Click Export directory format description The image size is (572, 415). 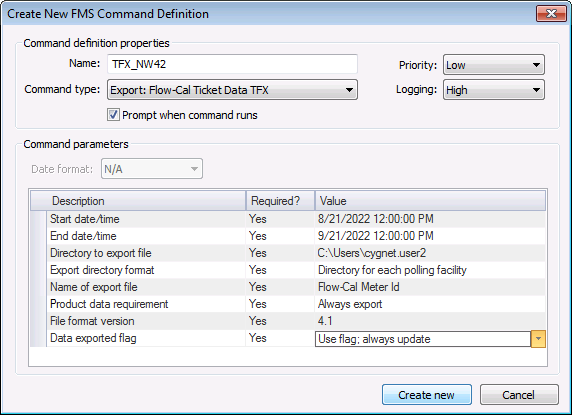(x=102, y=270)
